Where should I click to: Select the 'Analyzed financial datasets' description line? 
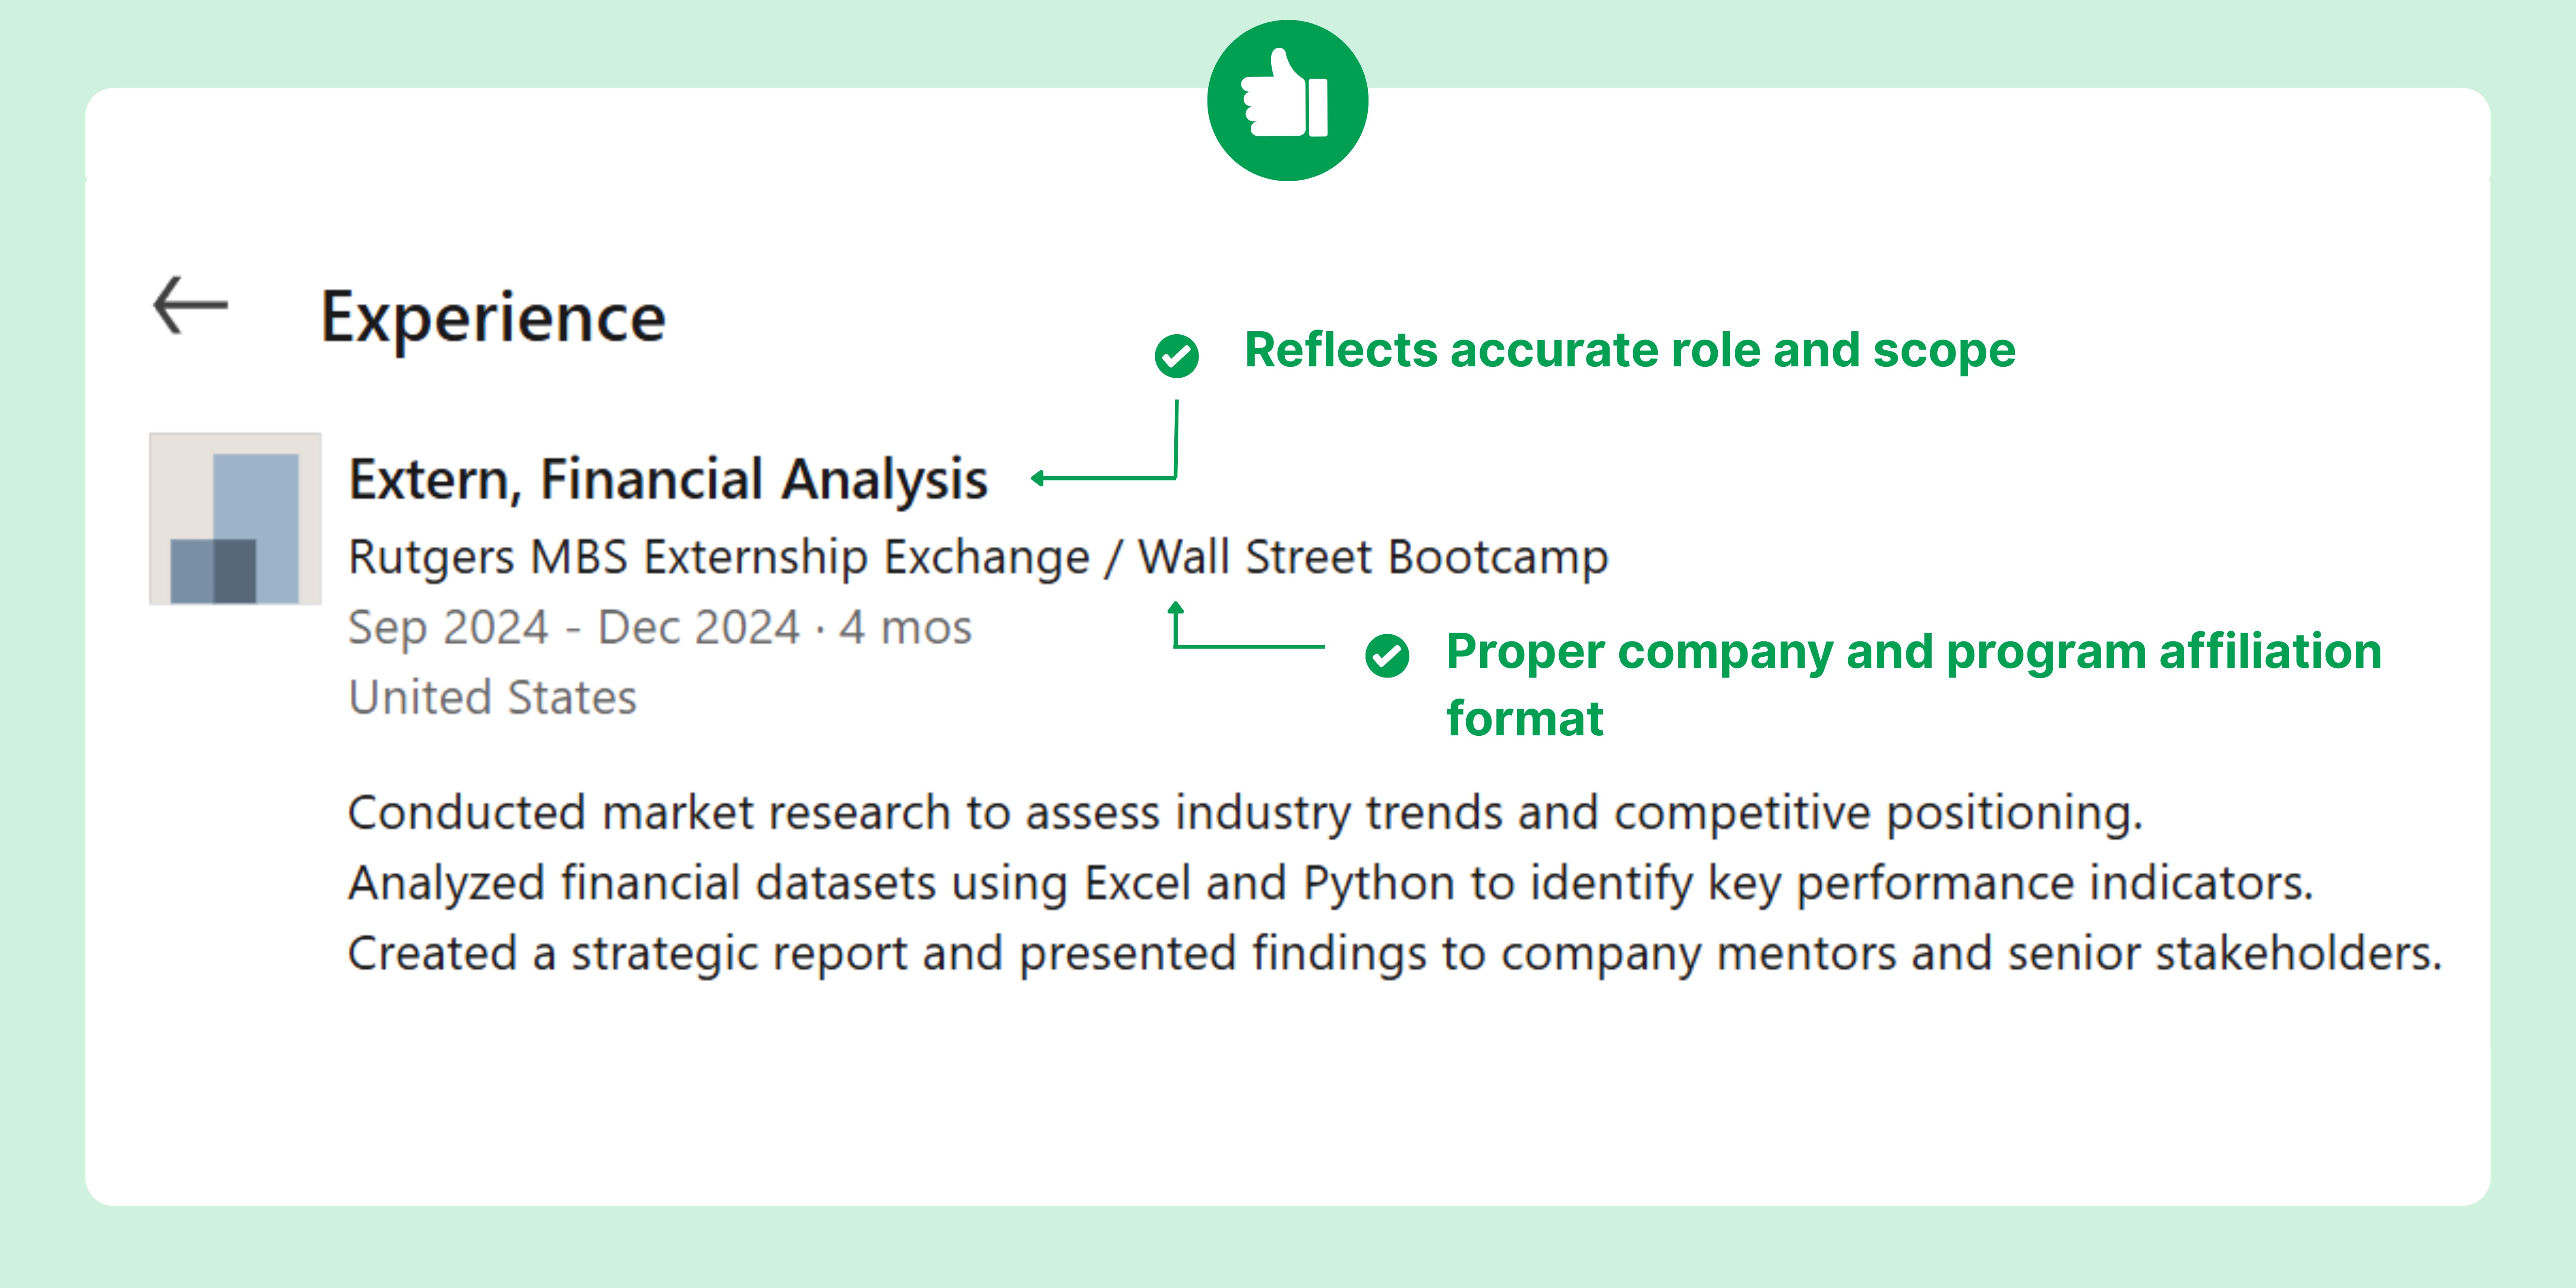(1330, 883)
